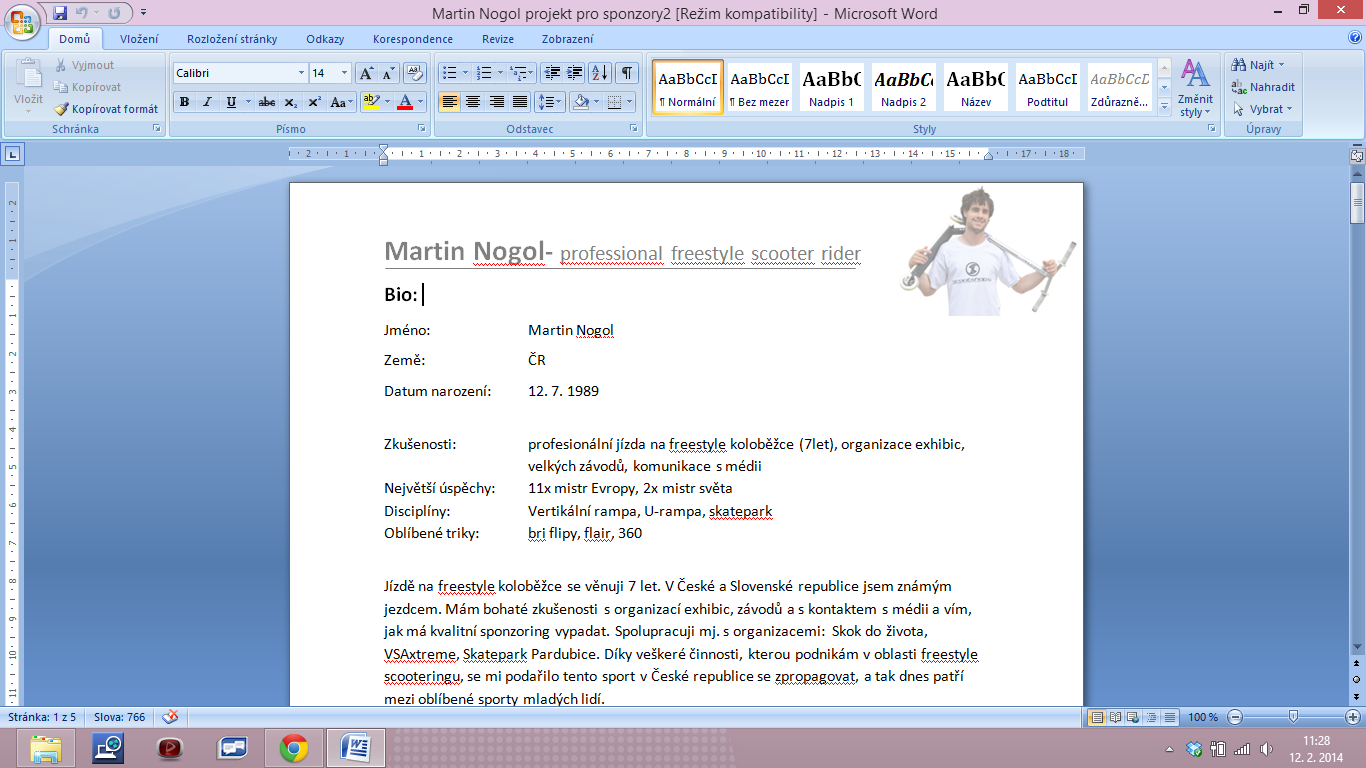Apply the Nadpis 1 style

point(831,87)
